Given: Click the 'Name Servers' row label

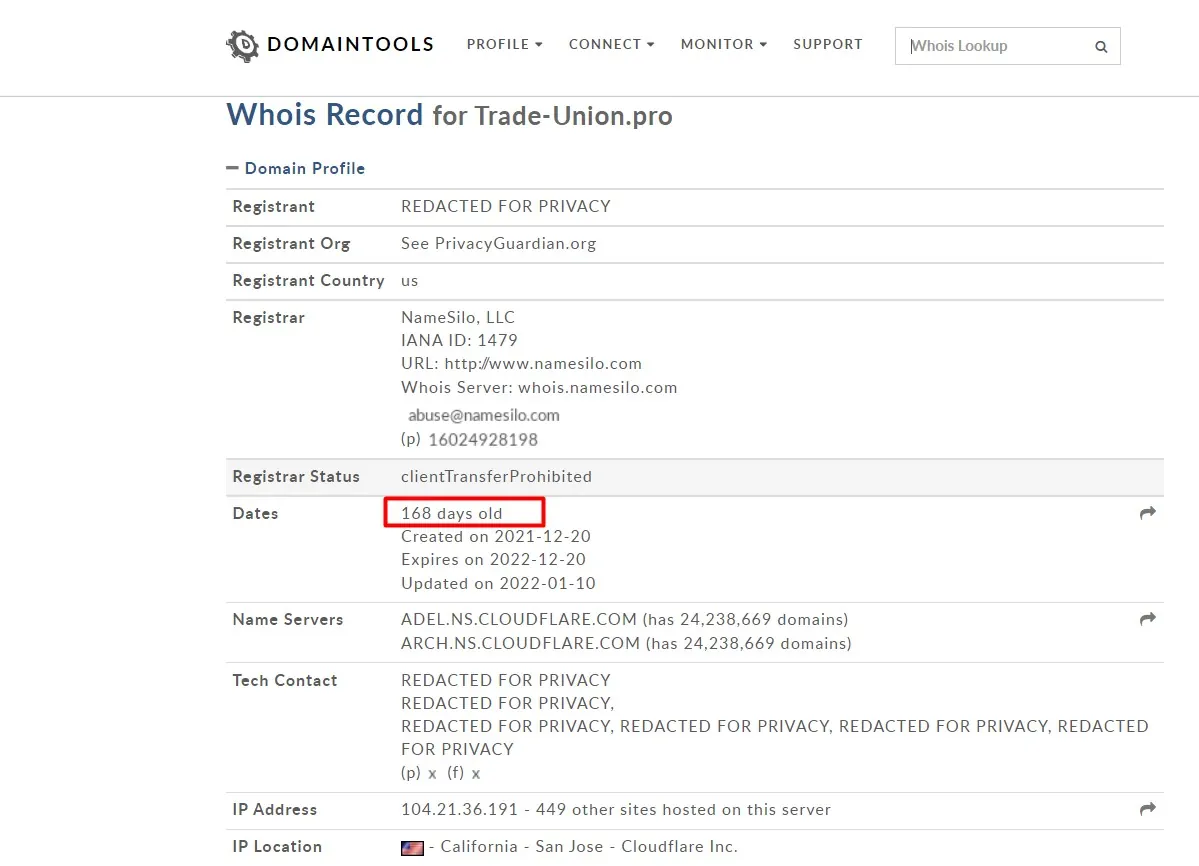Looking at the screenshot, I should coord(288,619).
